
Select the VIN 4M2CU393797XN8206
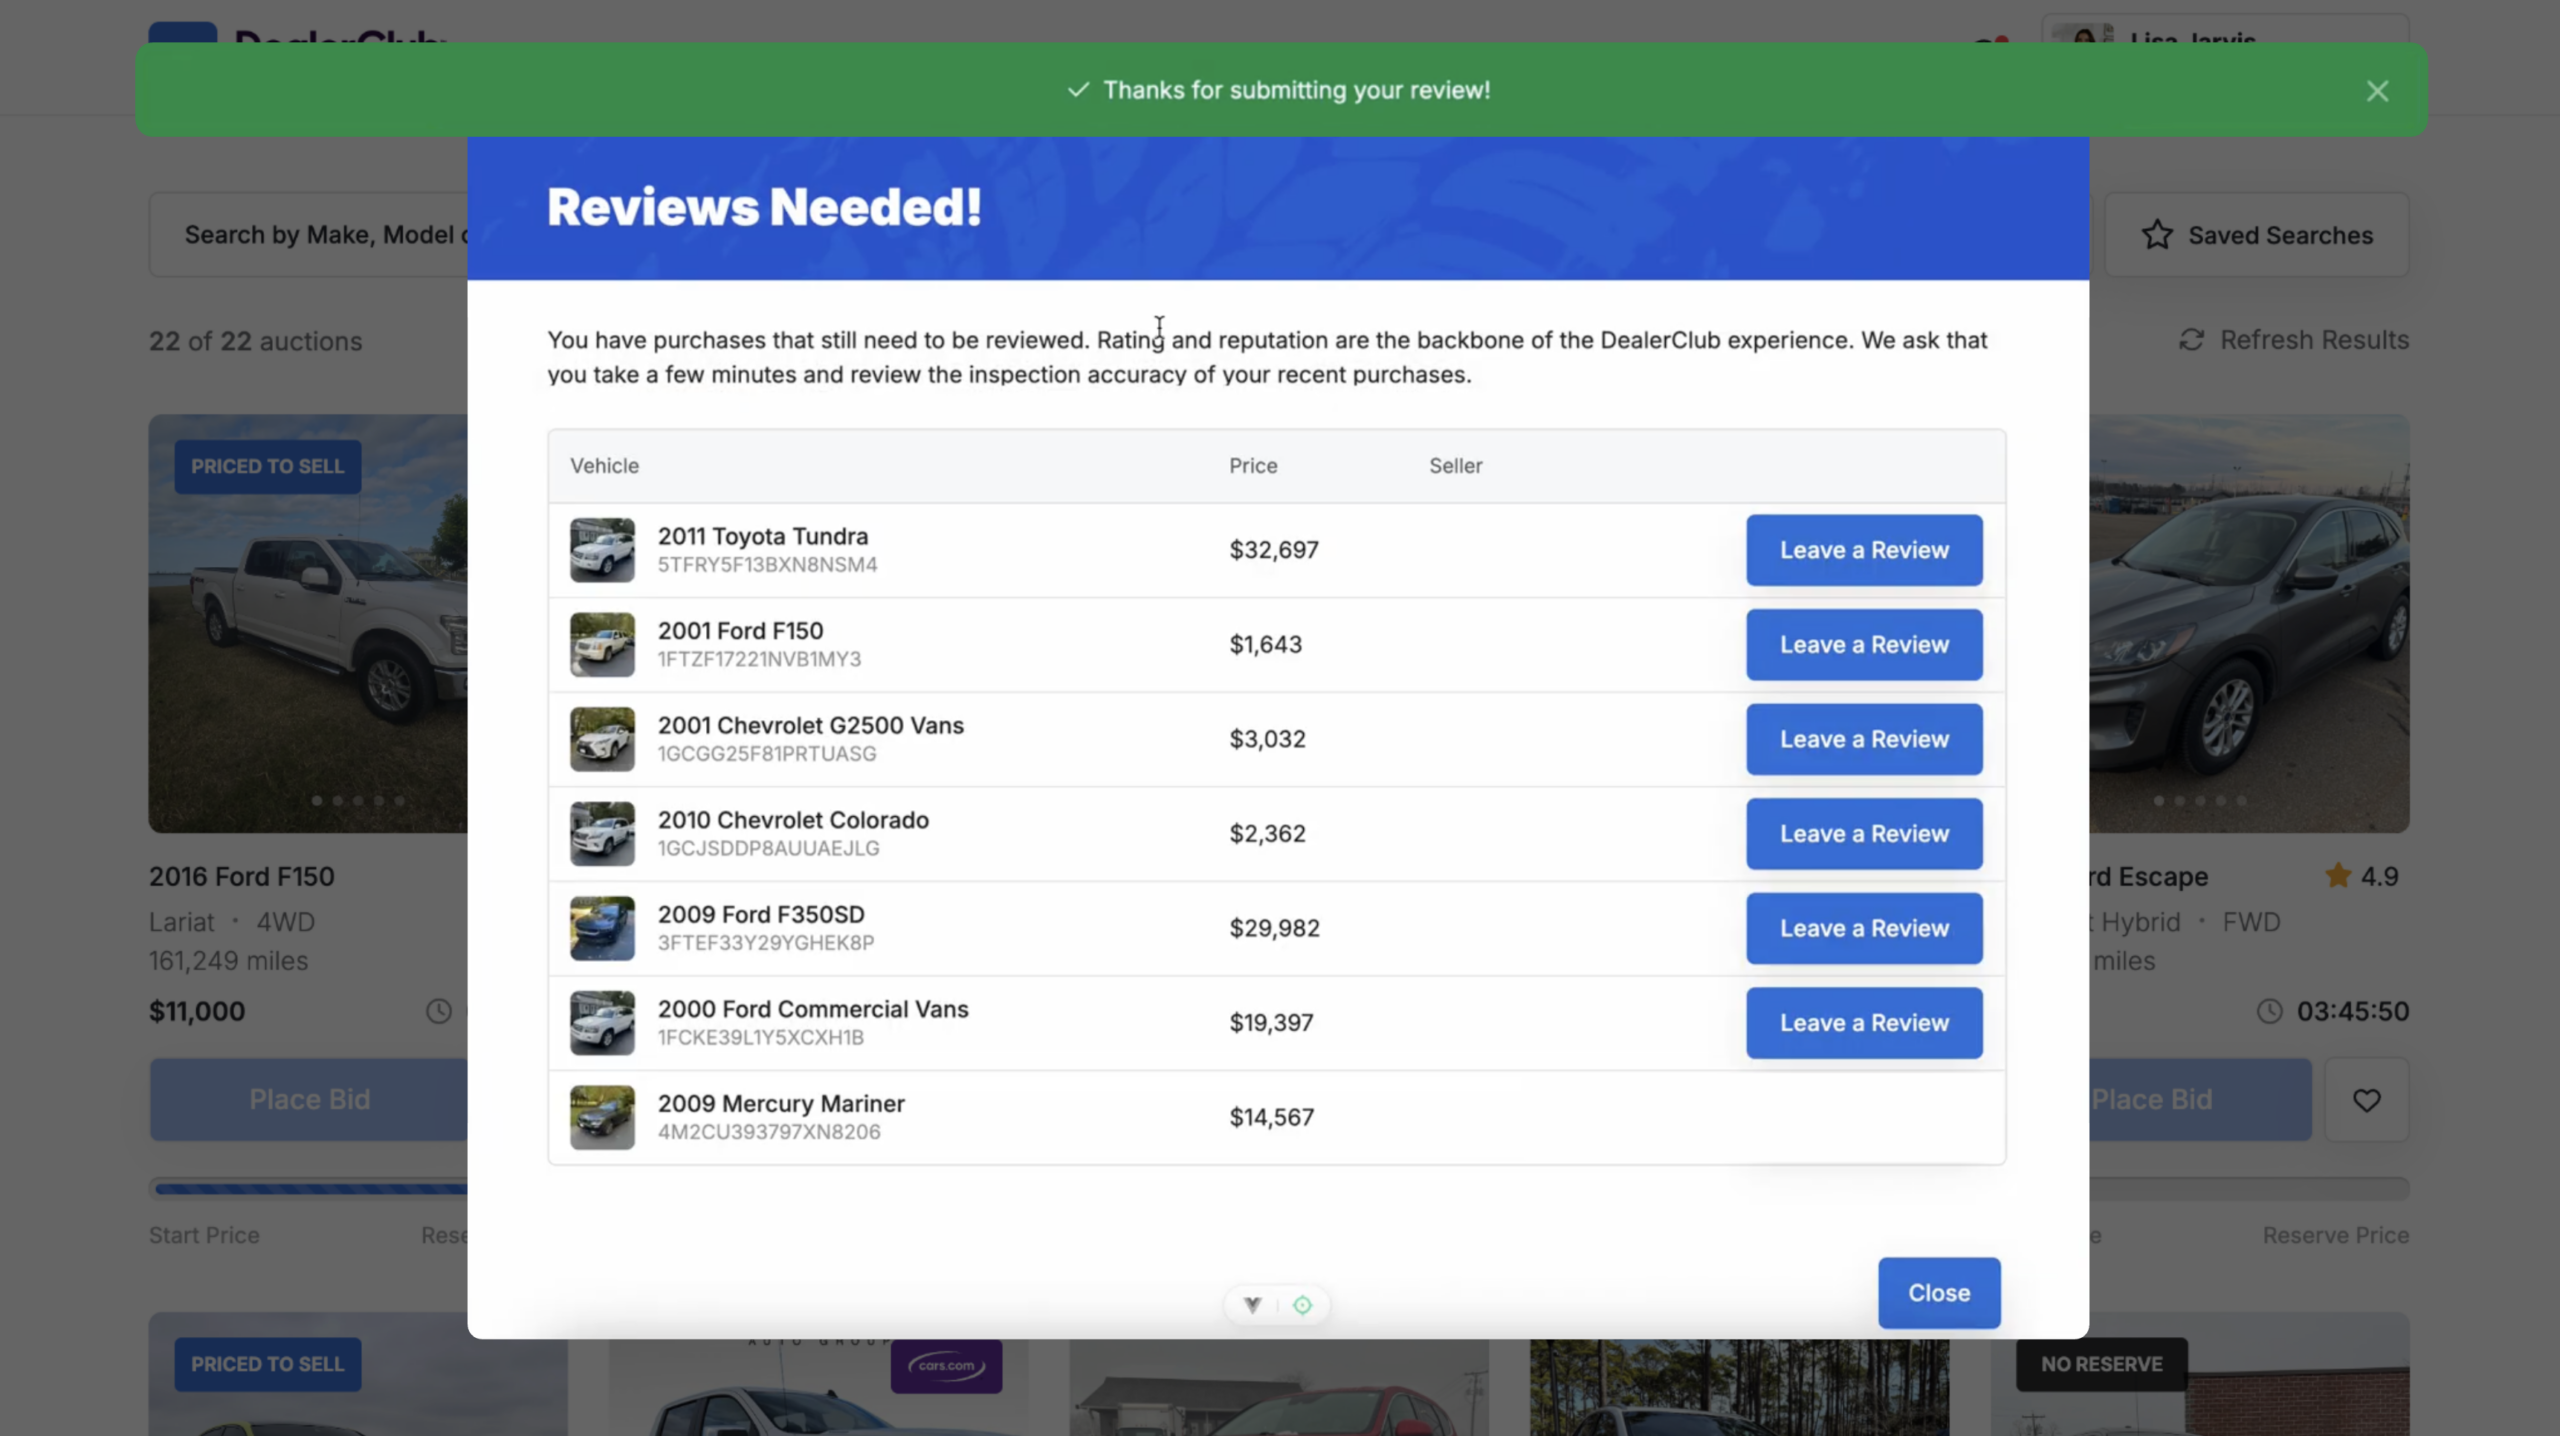click(769, 1132)
